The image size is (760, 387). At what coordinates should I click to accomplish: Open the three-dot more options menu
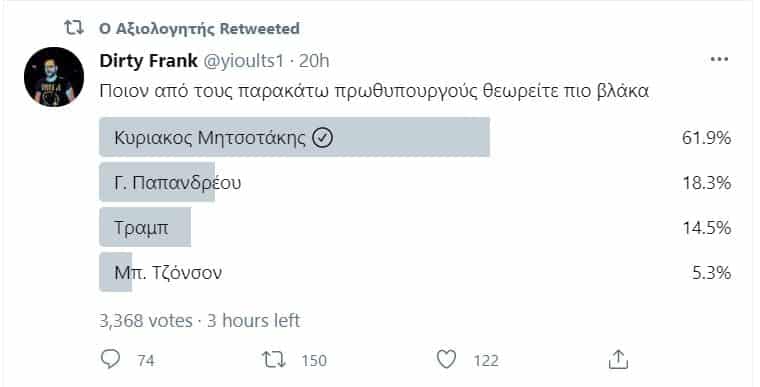coord(719,60)
